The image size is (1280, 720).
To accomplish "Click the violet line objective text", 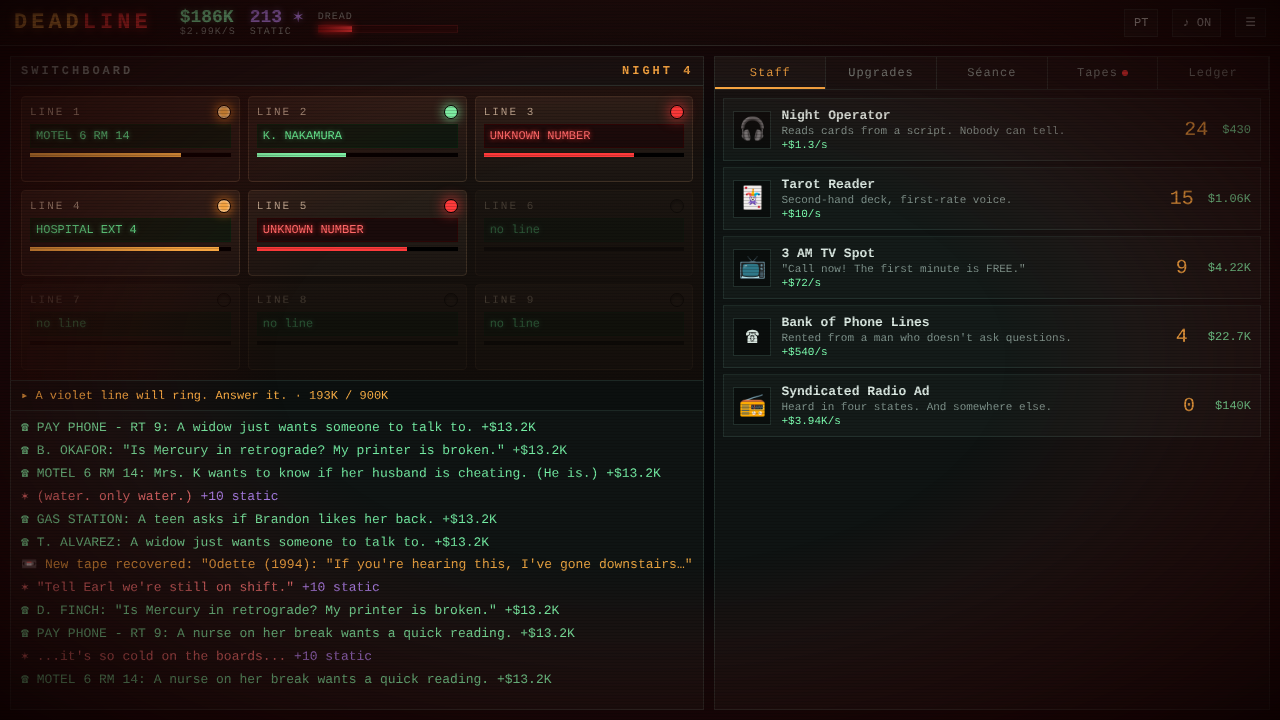I will pos(204,396).
